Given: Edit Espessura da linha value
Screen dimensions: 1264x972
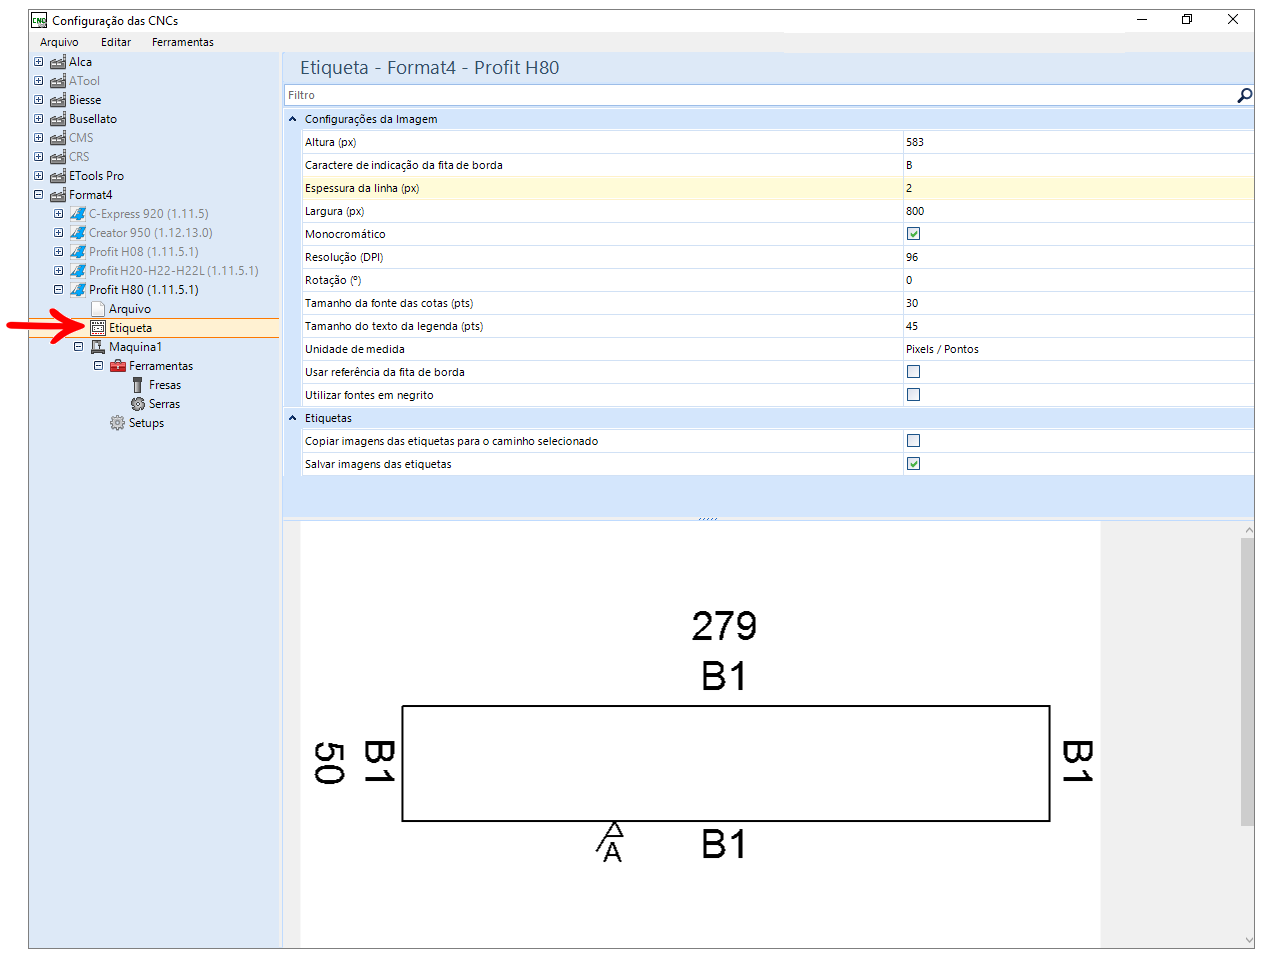Looking at the screenshot, I should pos(1078,188).
